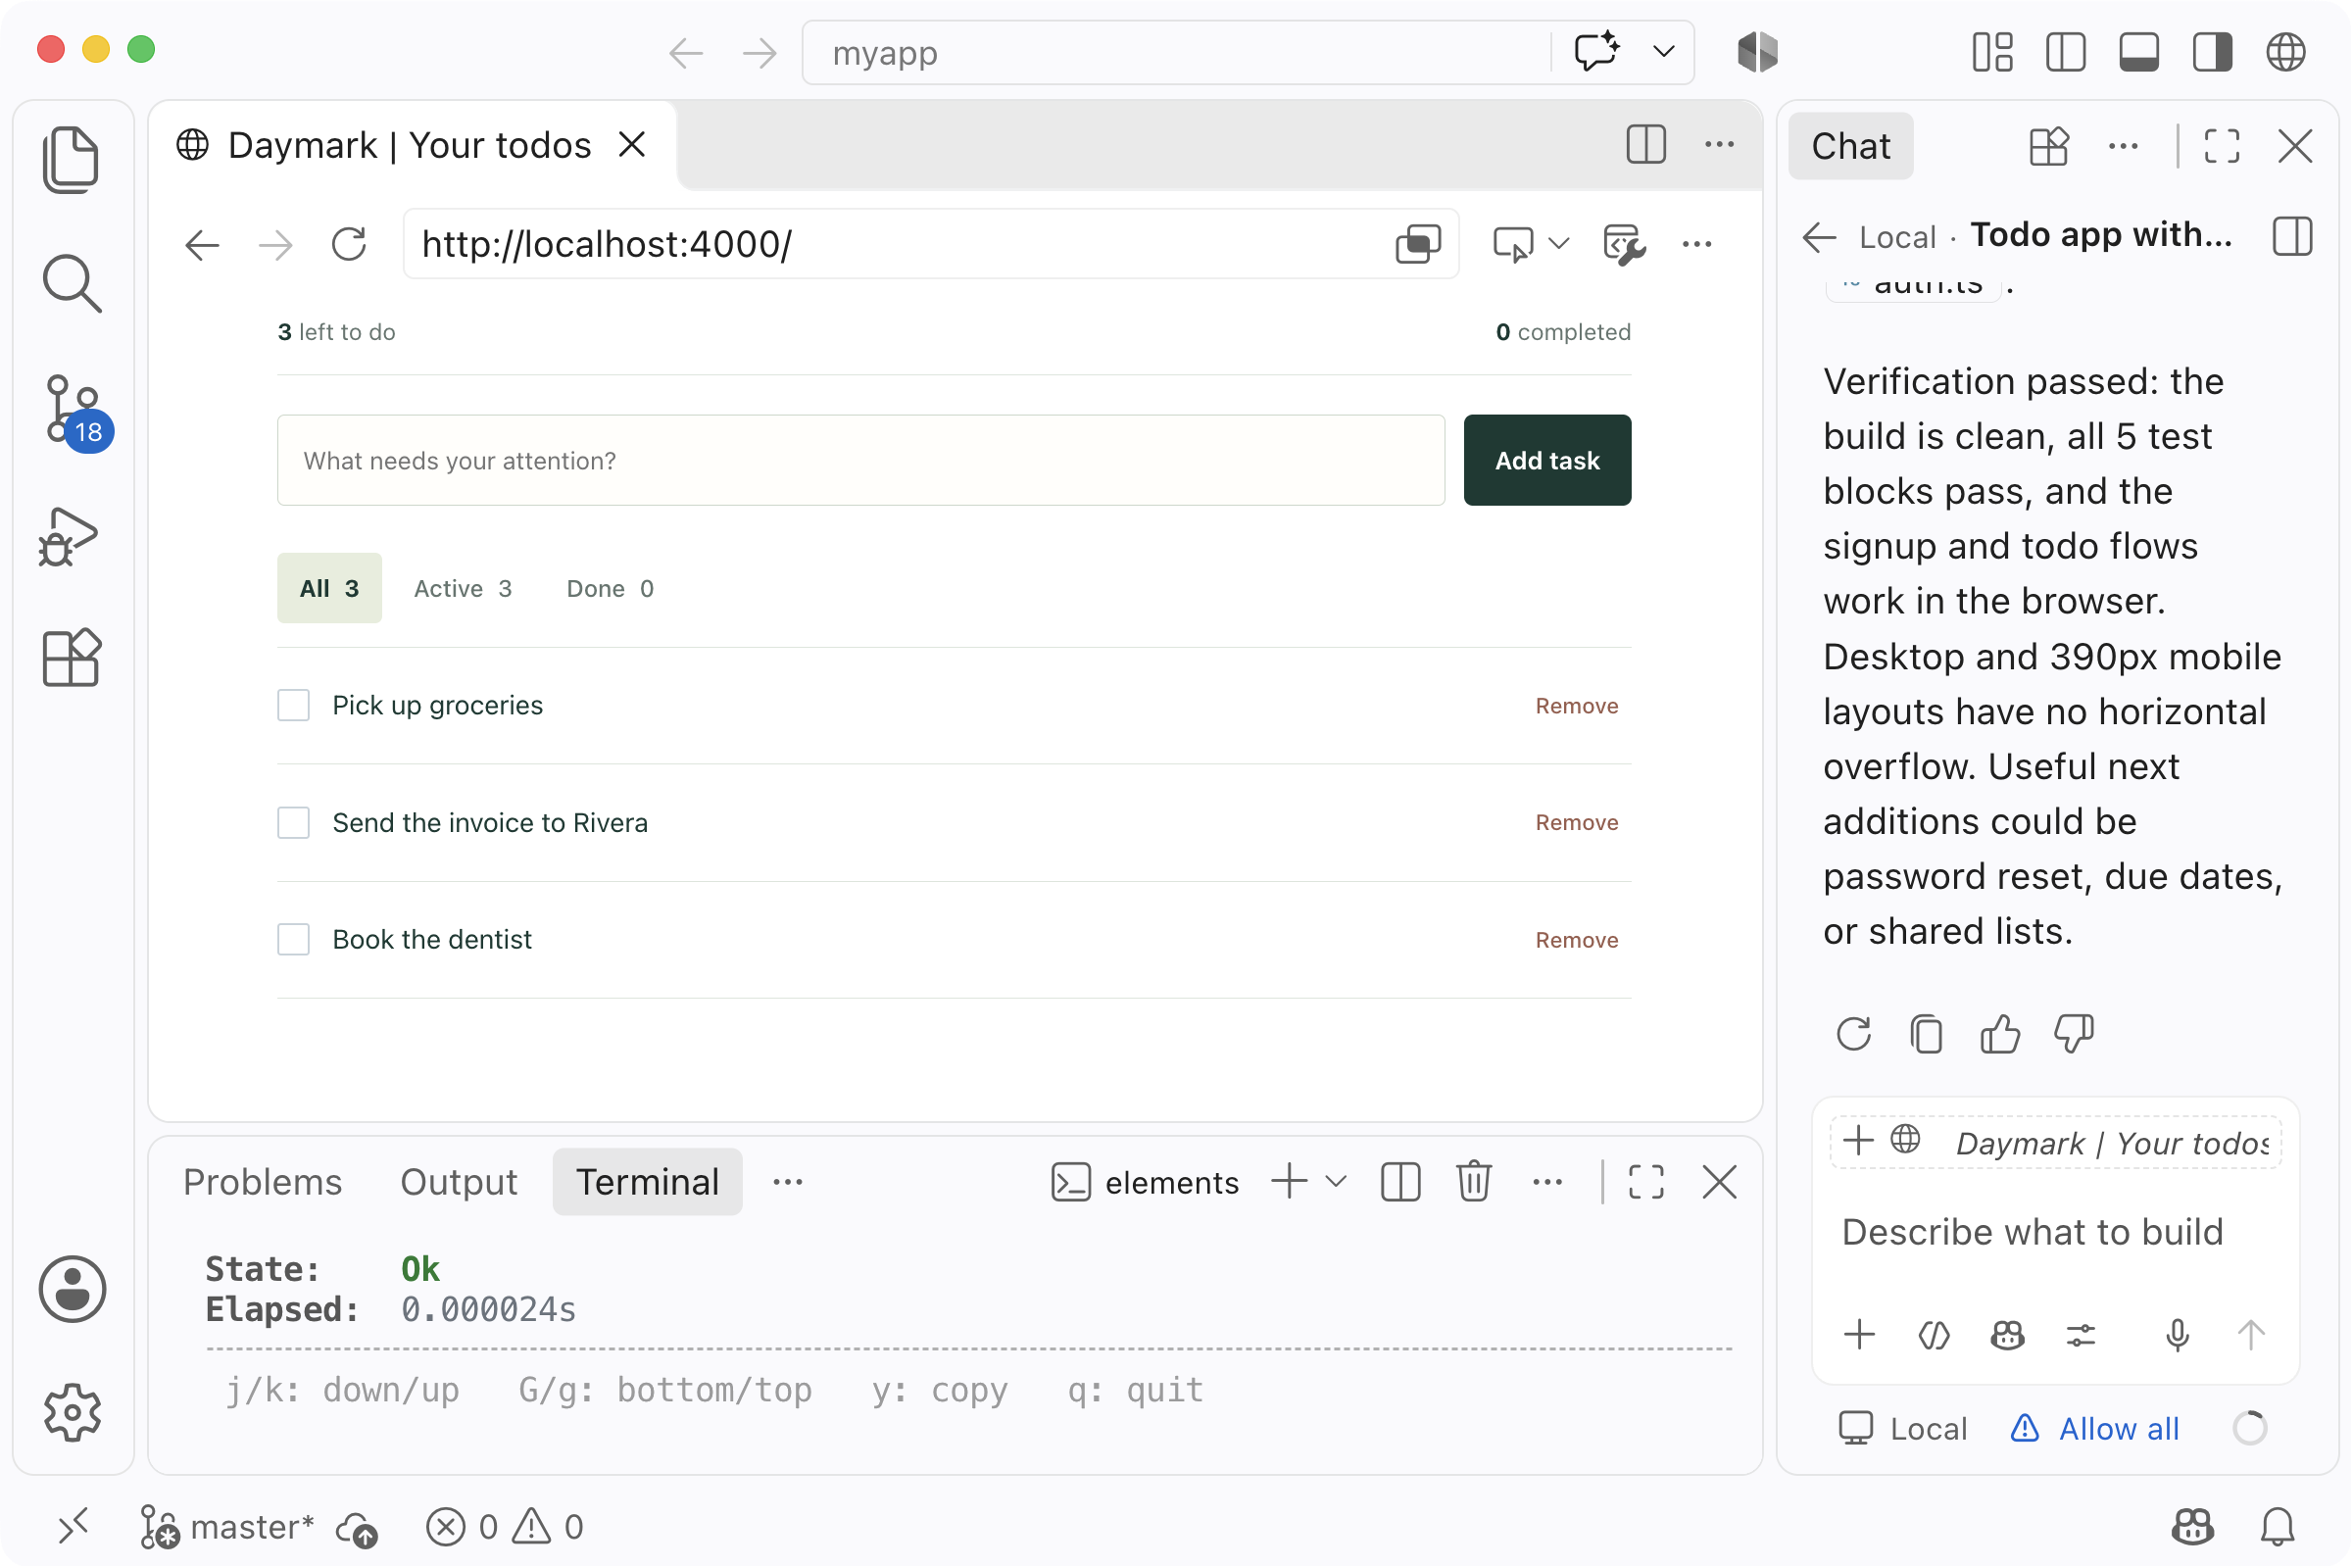
Task: Open the Run and Debug view
Action: point(69,537)
